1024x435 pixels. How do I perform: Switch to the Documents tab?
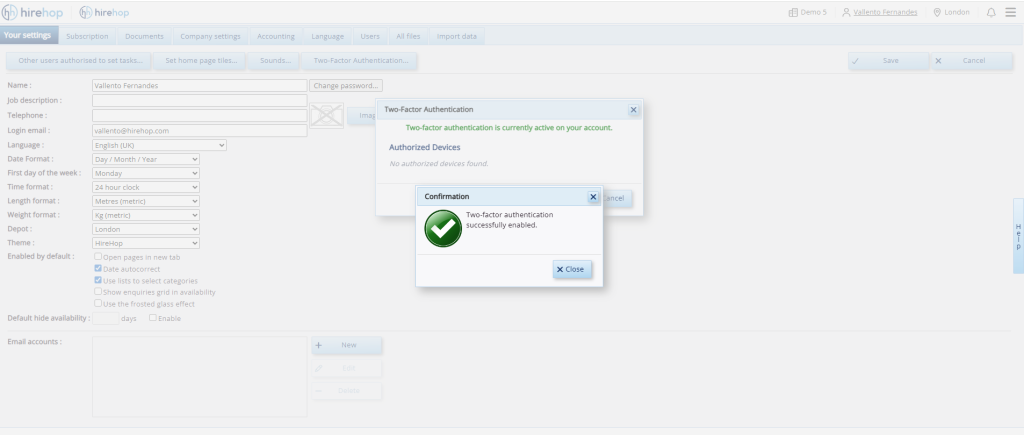(144, 37)
